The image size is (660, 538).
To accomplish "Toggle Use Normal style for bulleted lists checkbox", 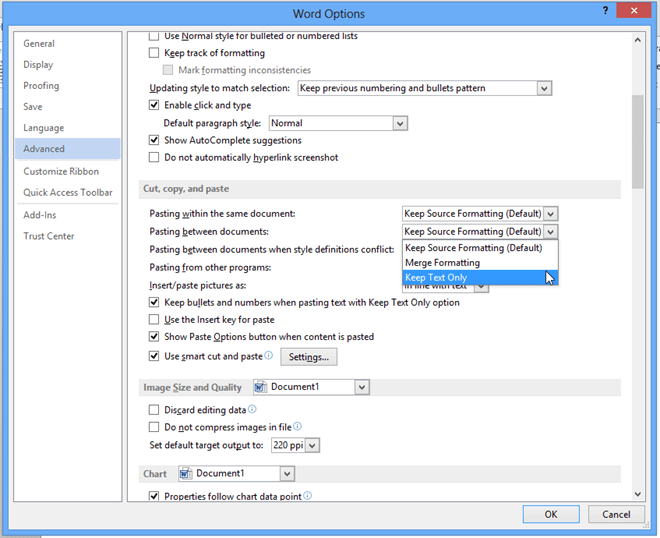I will click(154, 36).
